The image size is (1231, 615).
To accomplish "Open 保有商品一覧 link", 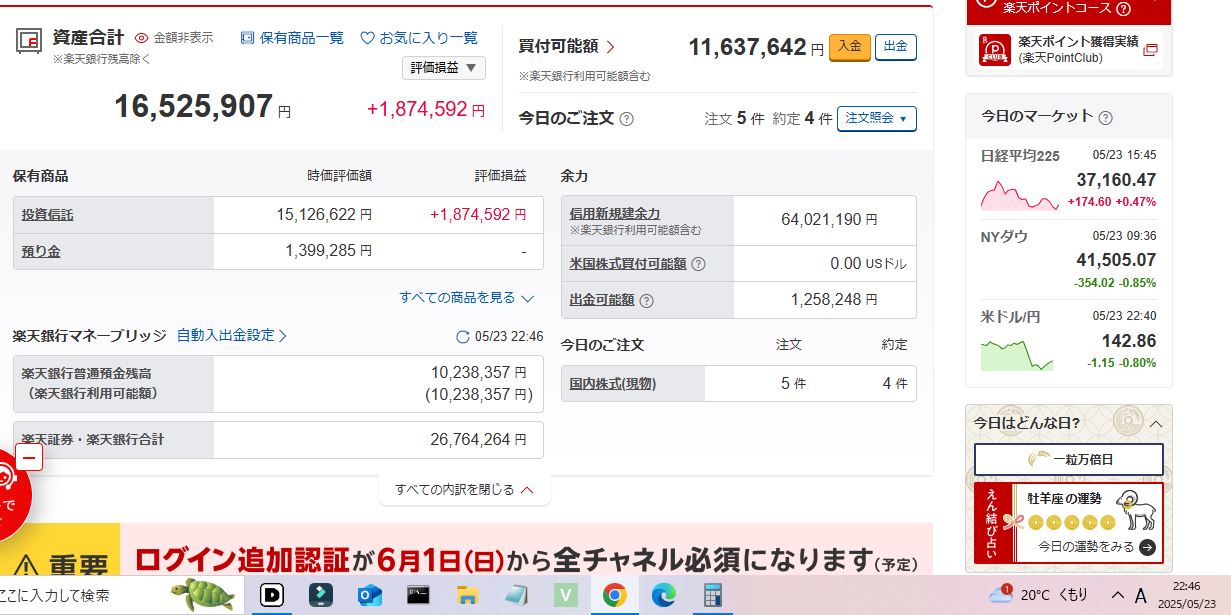I will pyautogui.click(x=292, y=38).
